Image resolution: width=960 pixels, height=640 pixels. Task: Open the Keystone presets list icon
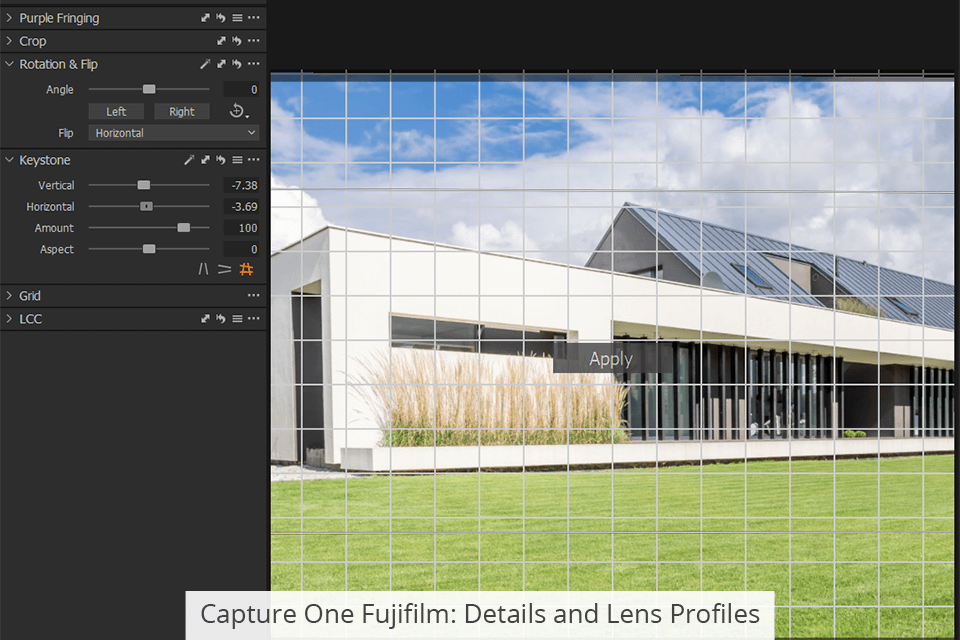click(237, 160)
